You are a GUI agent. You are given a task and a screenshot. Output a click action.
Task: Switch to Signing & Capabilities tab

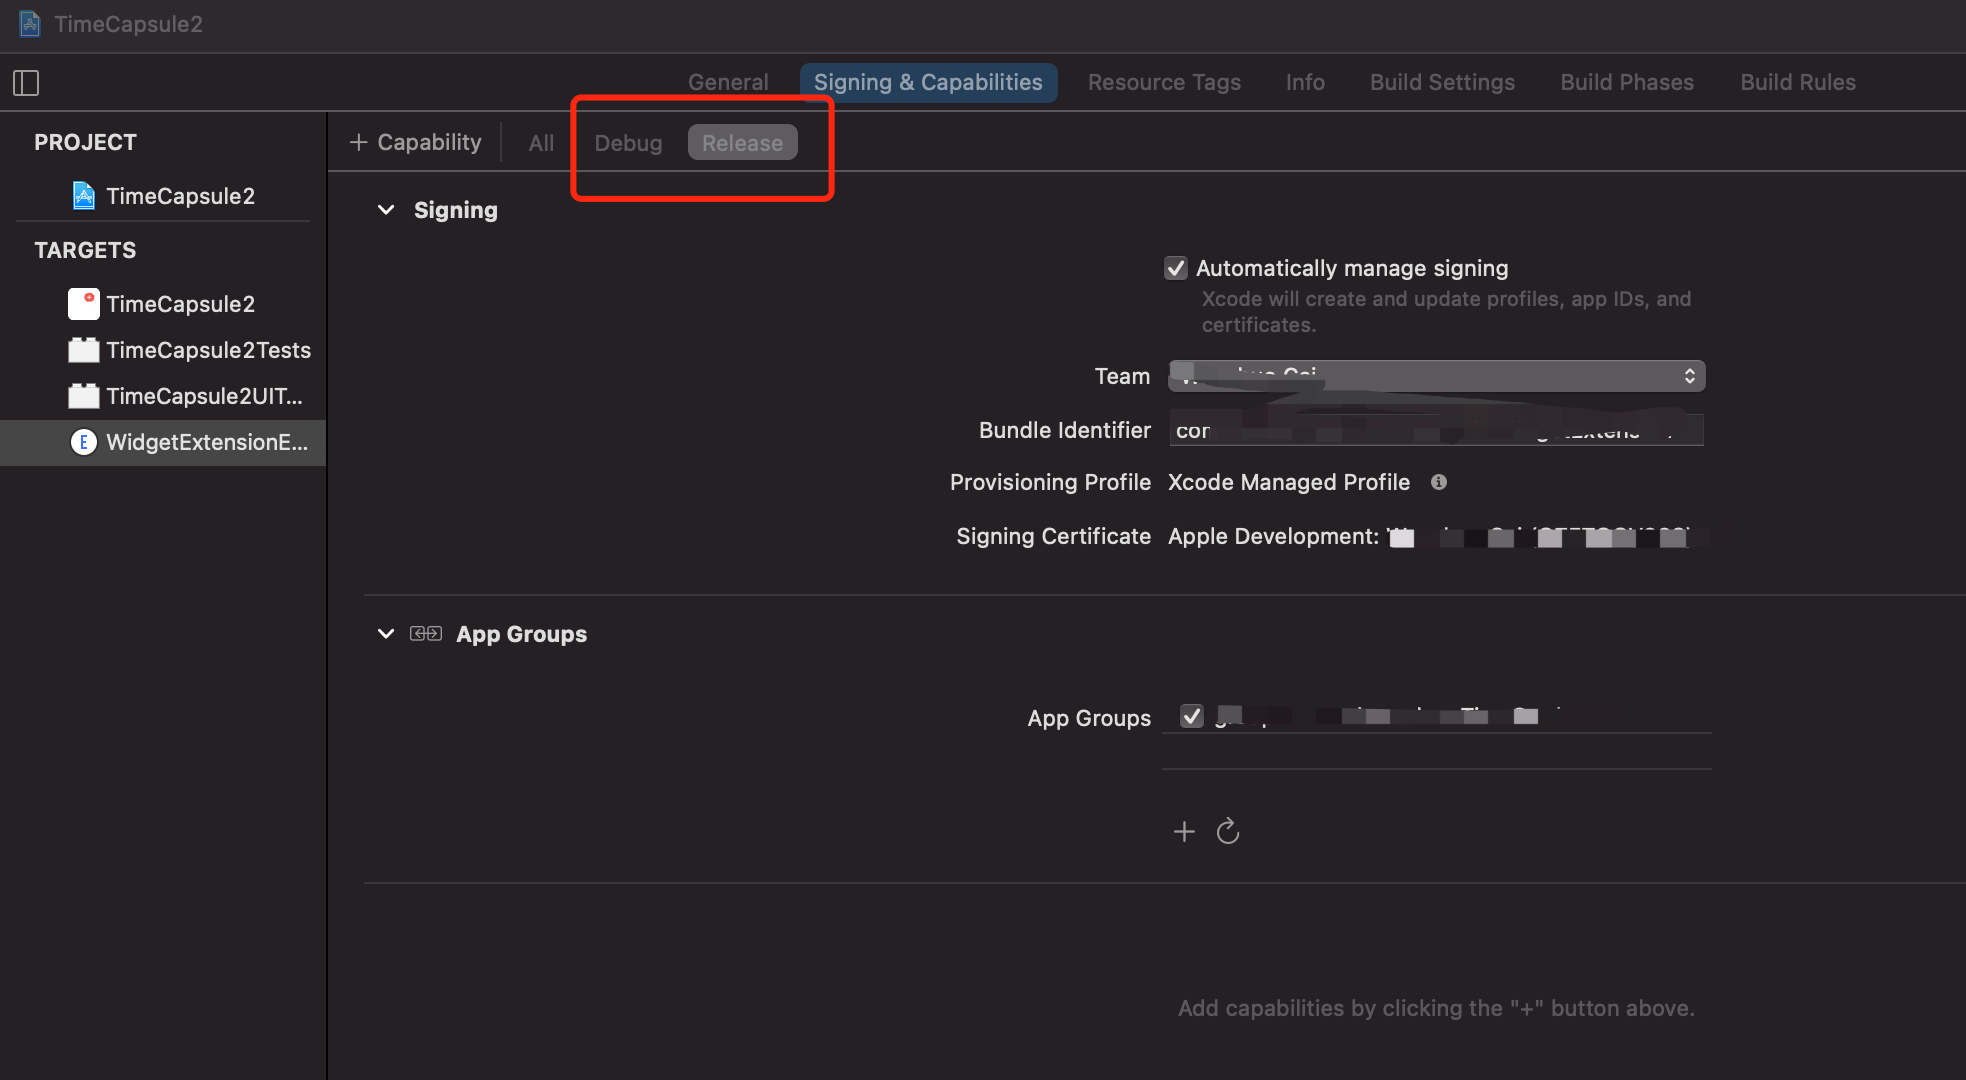928,82
